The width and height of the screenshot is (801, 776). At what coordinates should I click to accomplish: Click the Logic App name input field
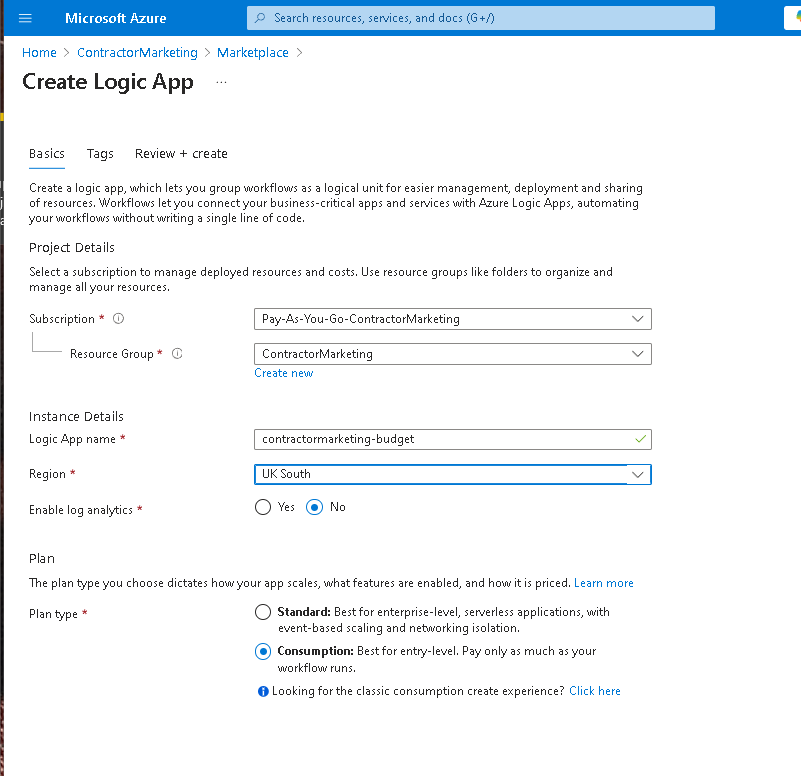click(453, 439)
